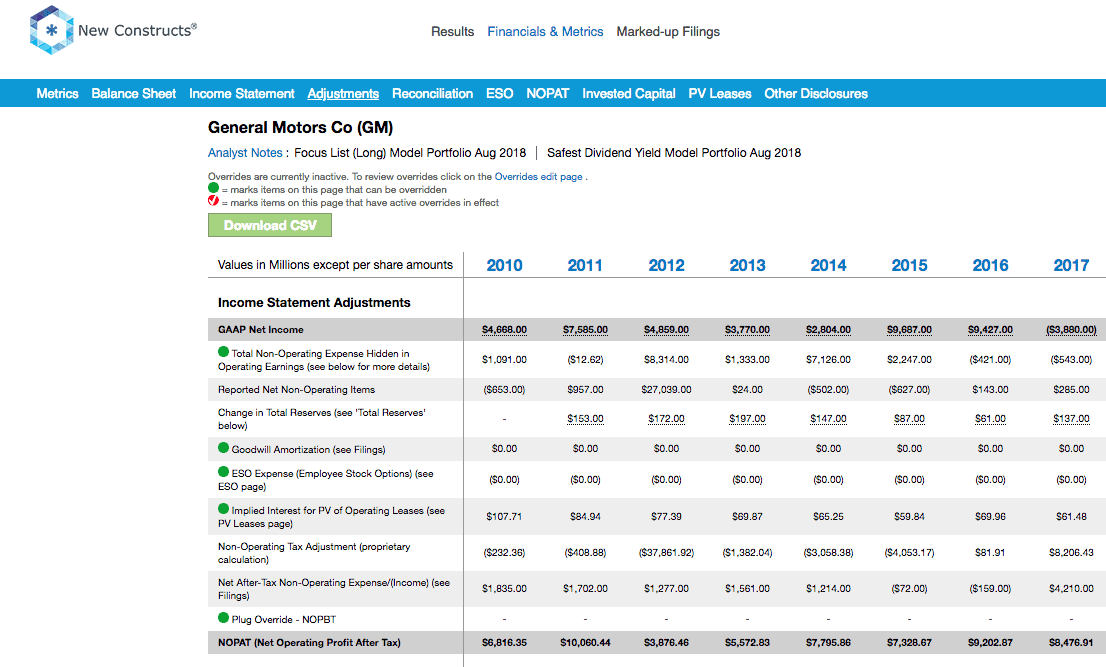Viewport: 1106px width, 667px height.
Task: Switch to the Balance Sheet tab
Action: coord(133,94)
